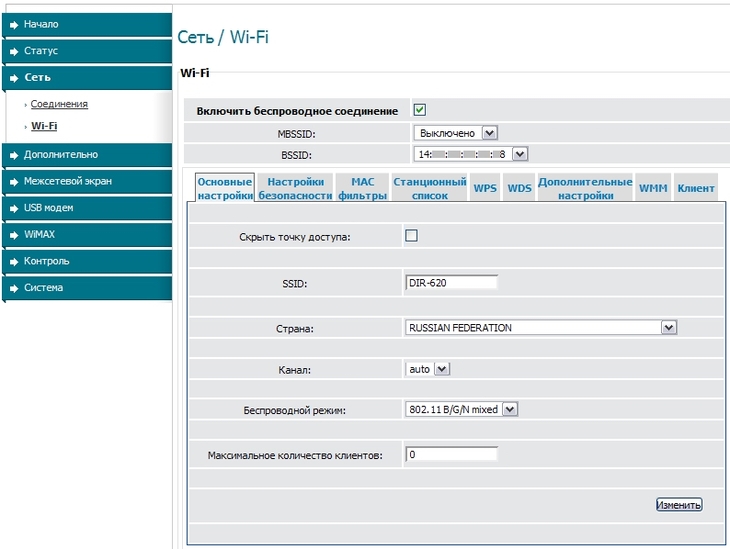730x549 pixels.
Task: Collapse the Сеть menu section
Action: (87, 77)
